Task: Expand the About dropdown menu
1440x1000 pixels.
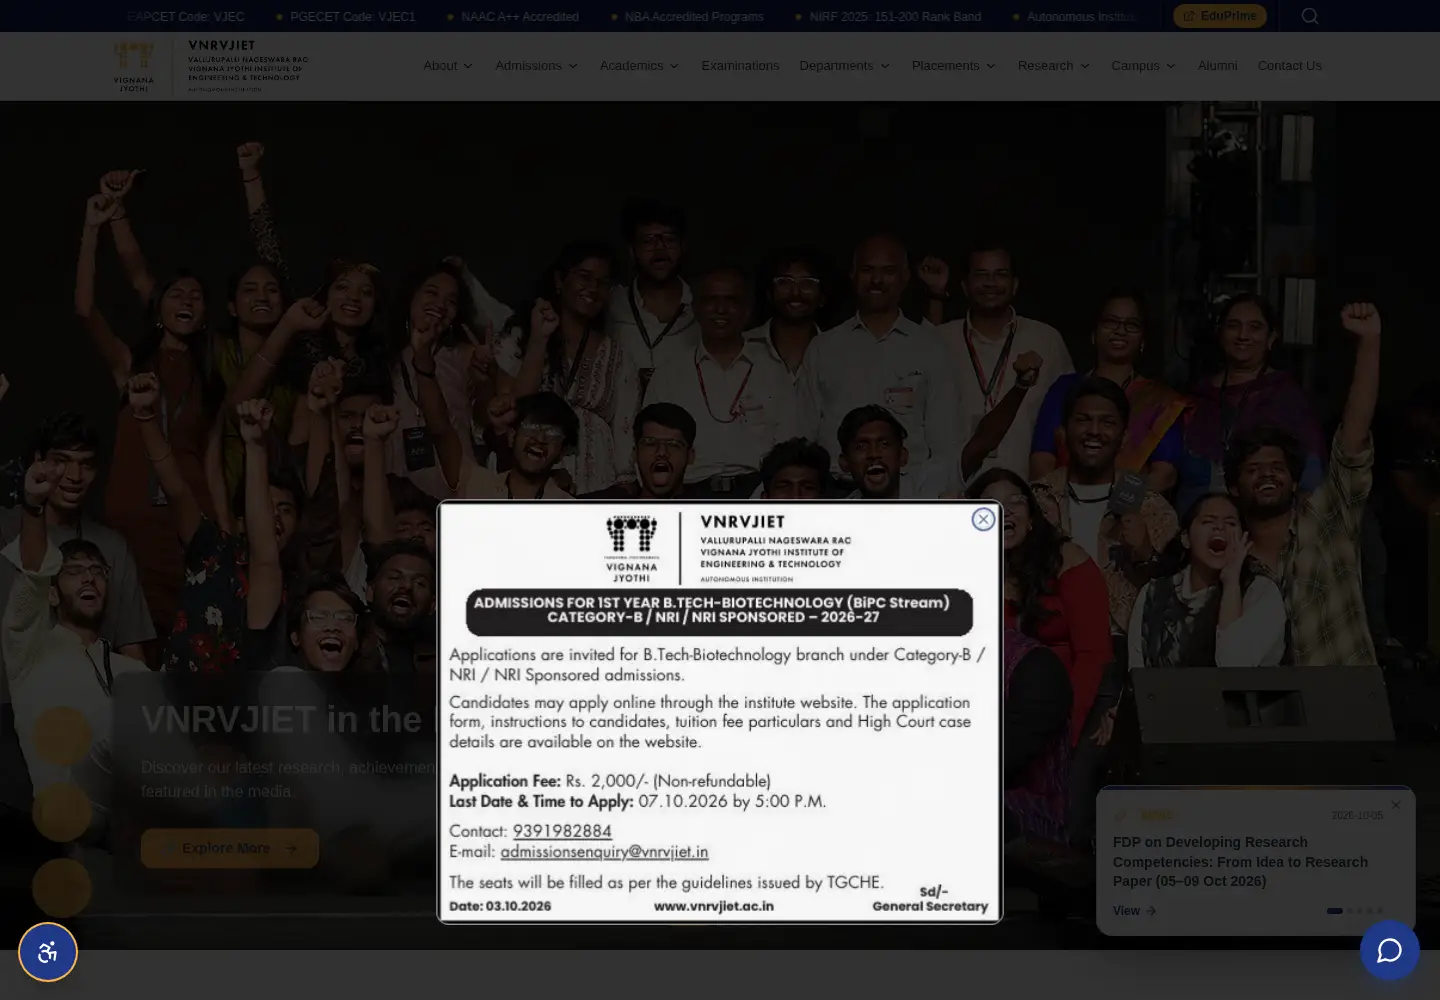Action: click(x=448, y=66)
